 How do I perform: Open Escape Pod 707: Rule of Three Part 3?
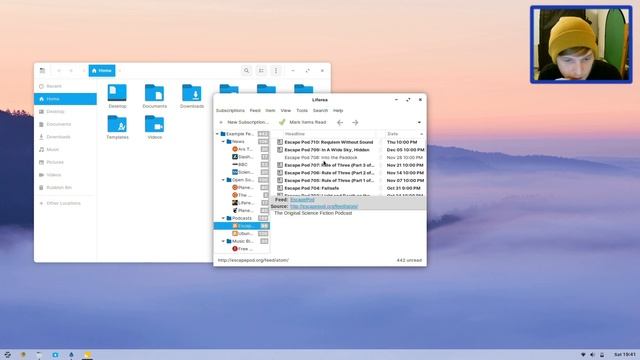[x=329, y=165]
